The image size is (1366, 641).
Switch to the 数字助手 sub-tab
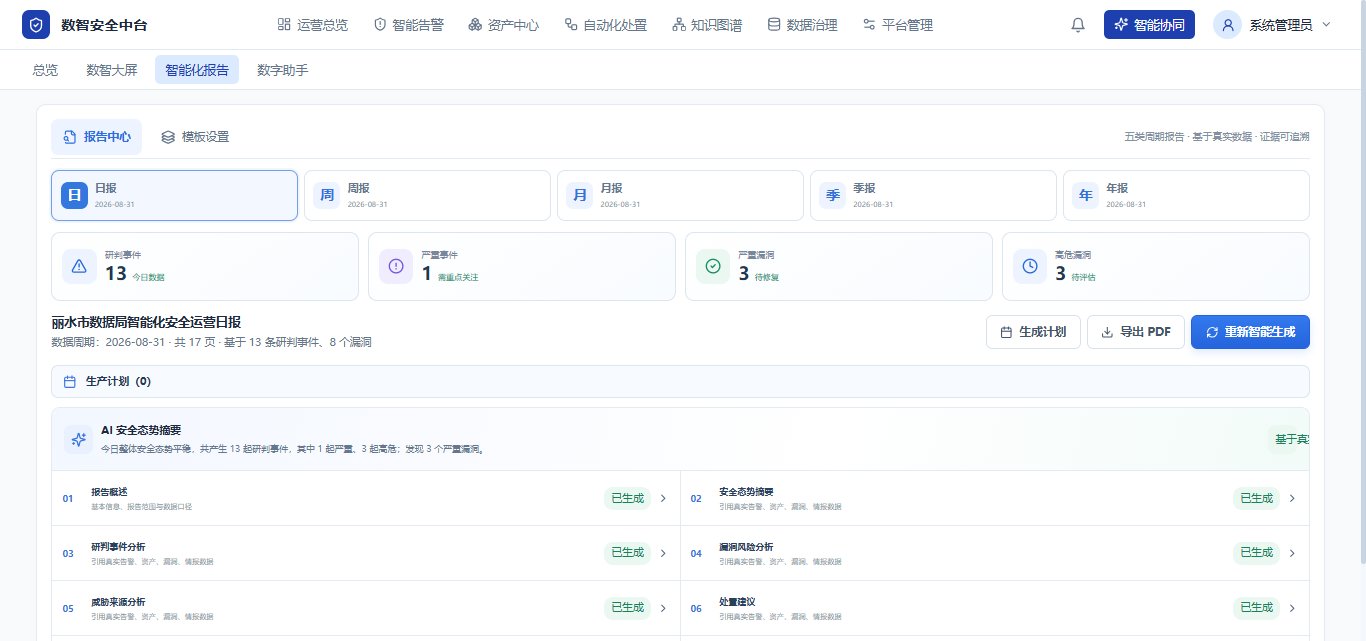click(x=282, y=70)
